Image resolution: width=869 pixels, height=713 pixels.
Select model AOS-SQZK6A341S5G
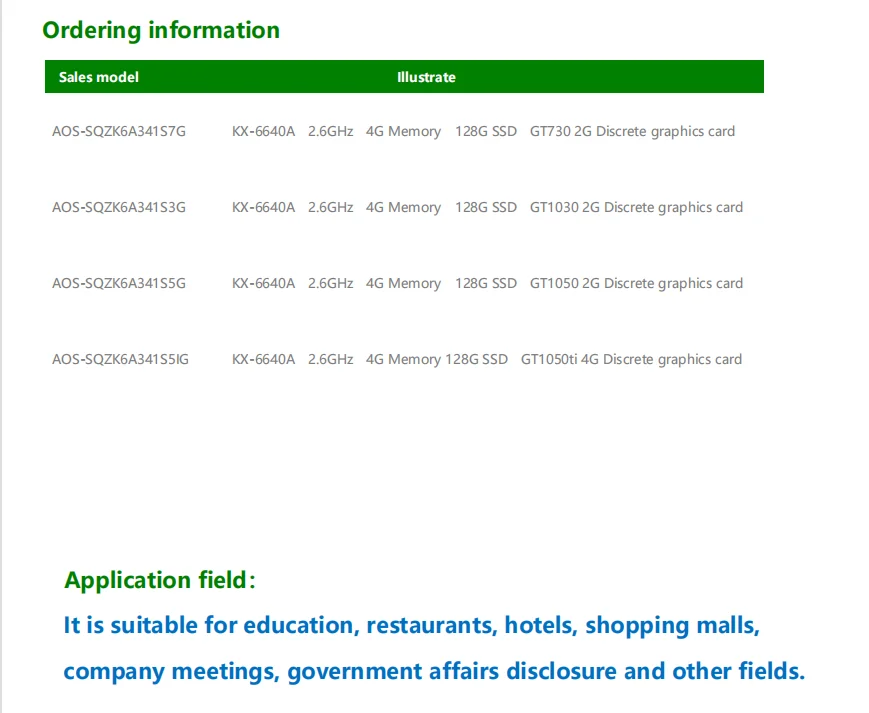pyautogui.click(x=119, y=283)
